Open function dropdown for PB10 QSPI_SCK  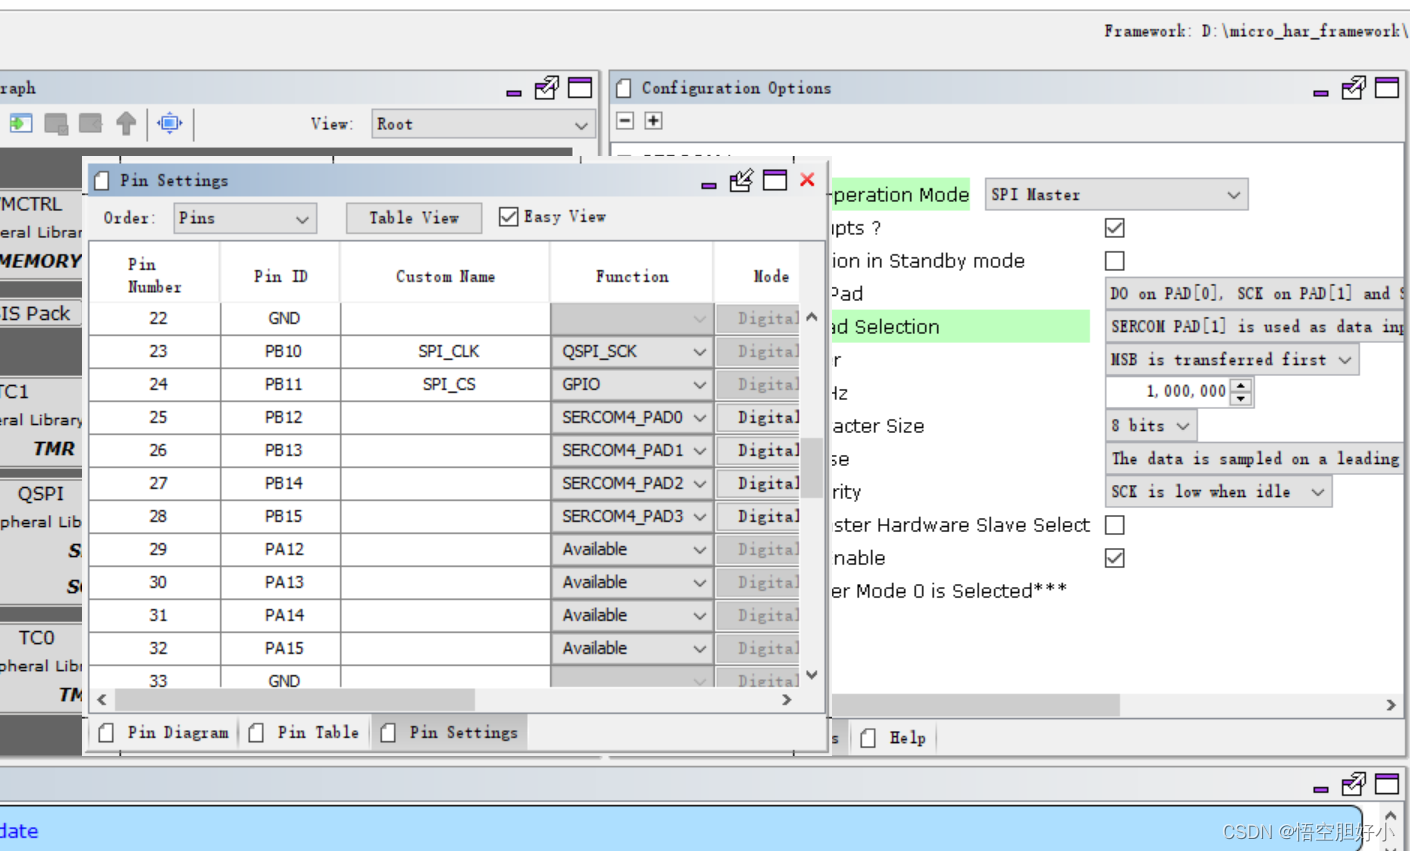coord(632,352)
